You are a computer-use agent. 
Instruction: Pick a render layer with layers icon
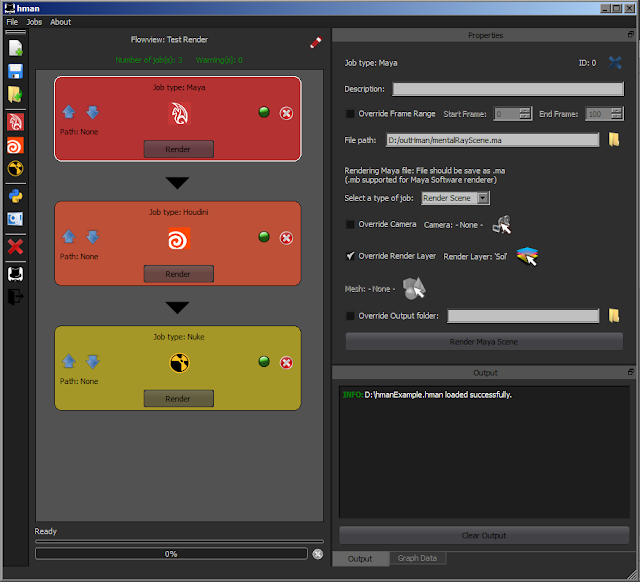(x=527, y=256)
